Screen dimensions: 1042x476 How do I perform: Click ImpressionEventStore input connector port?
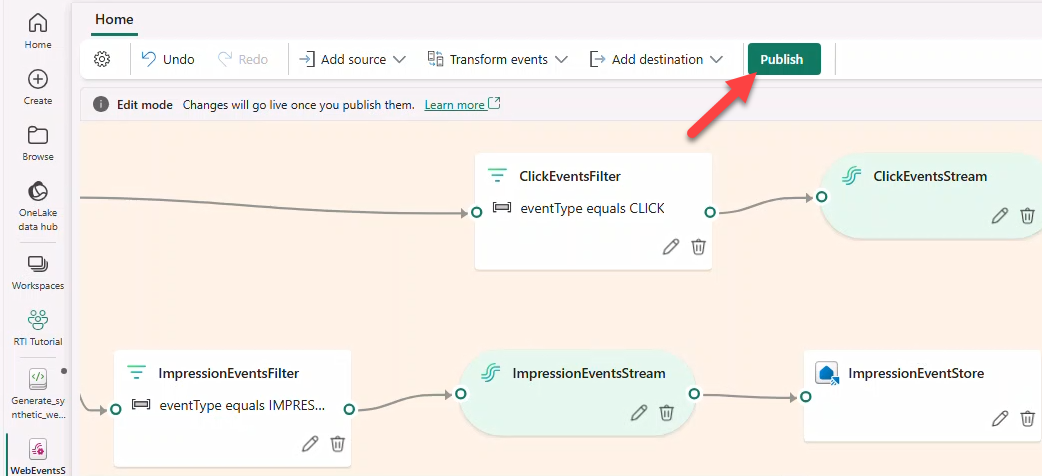(x=805, y=397)
